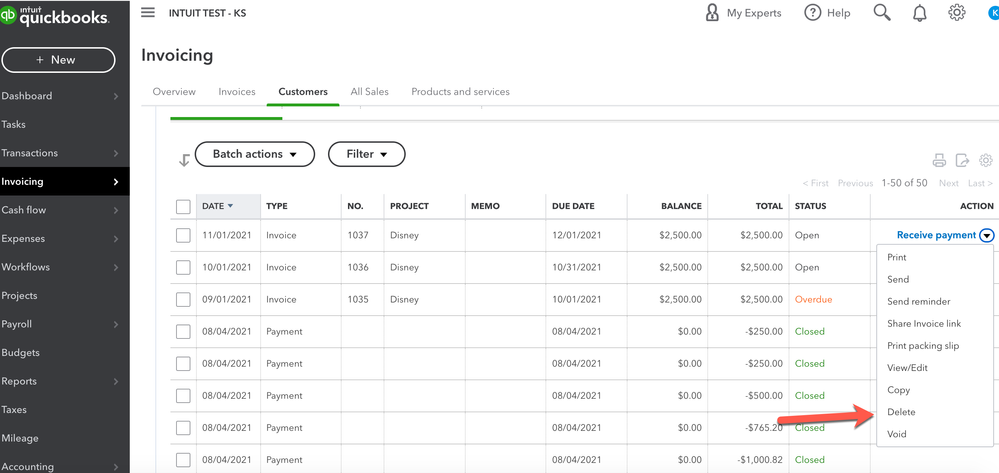This screenshot has height=473, width=999.
Task: Open the My Experts person icon
Action: 712,13
